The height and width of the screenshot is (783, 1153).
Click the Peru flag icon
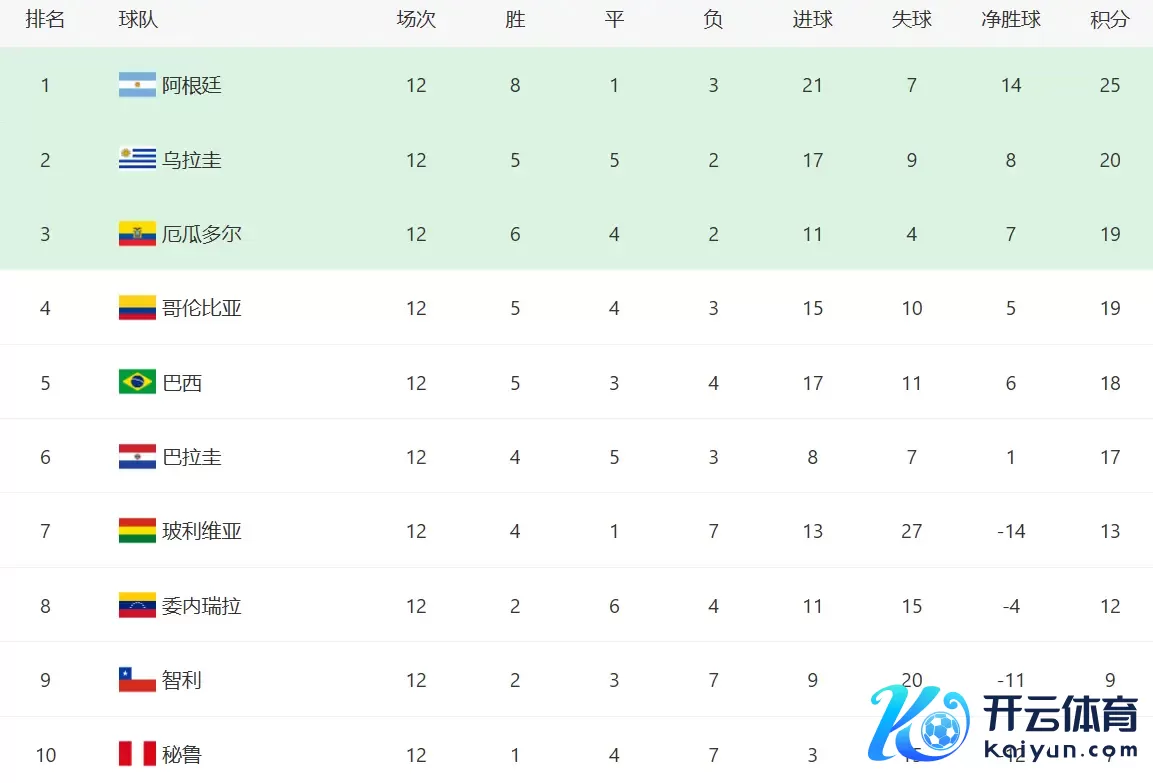[x=137, y=754]
